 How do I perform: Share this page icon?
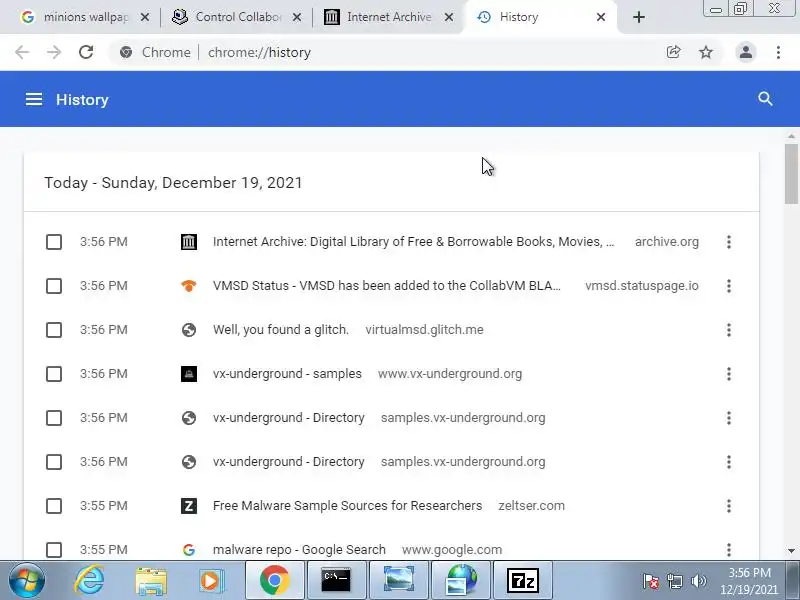point(673,52)
